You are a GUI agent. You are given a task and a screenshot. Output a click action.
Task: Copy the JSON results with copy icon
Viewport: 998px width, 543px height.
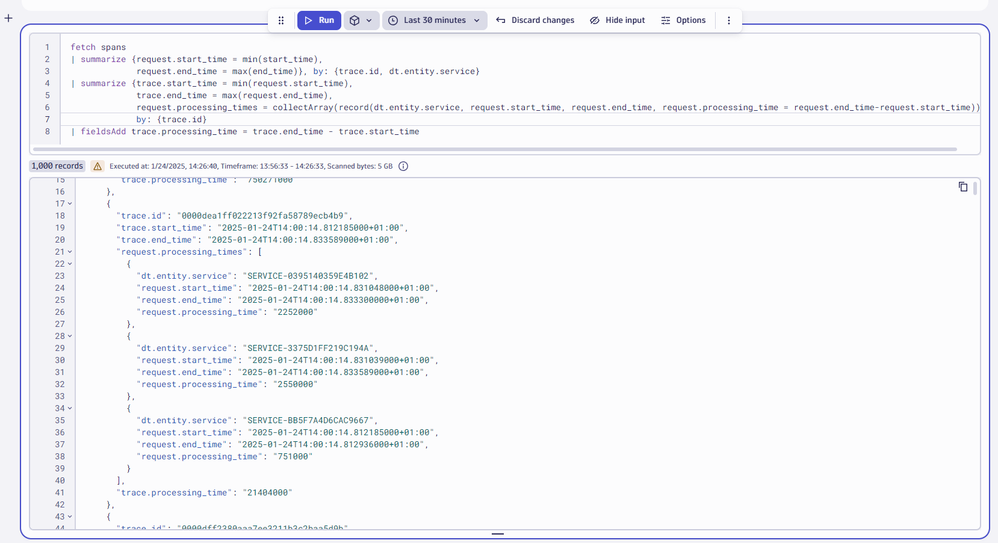962,187
